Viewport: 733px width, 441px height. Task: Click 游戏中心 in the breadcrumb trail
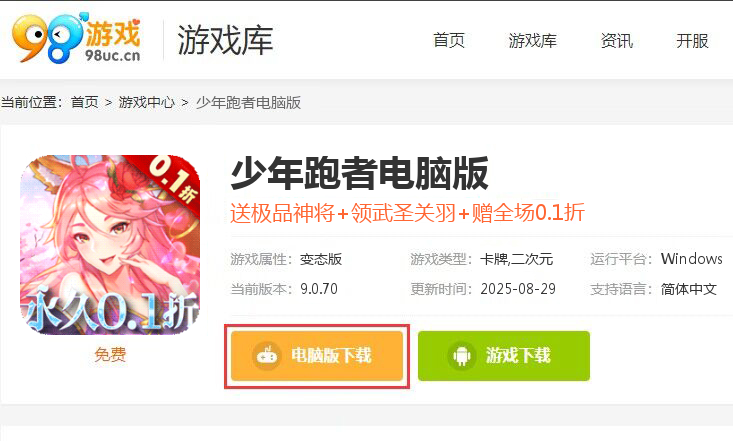click(146, 102)
